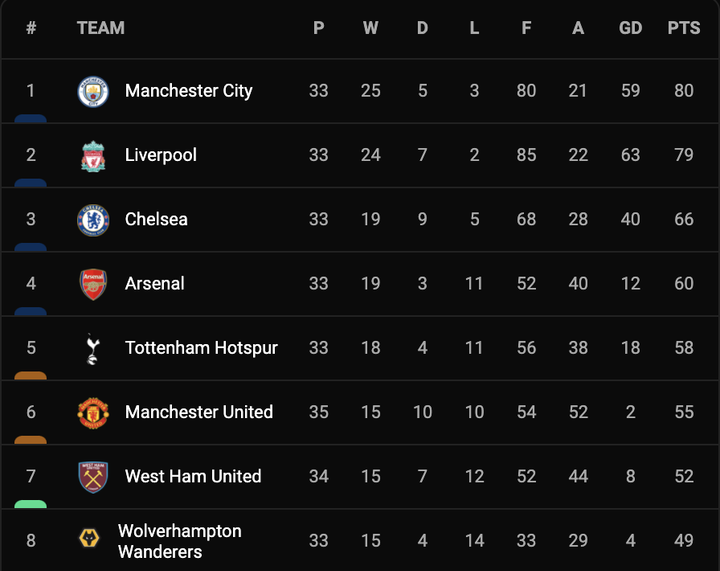
Task: Open the Liverpool team page link
Action: (x=160, y=155)
